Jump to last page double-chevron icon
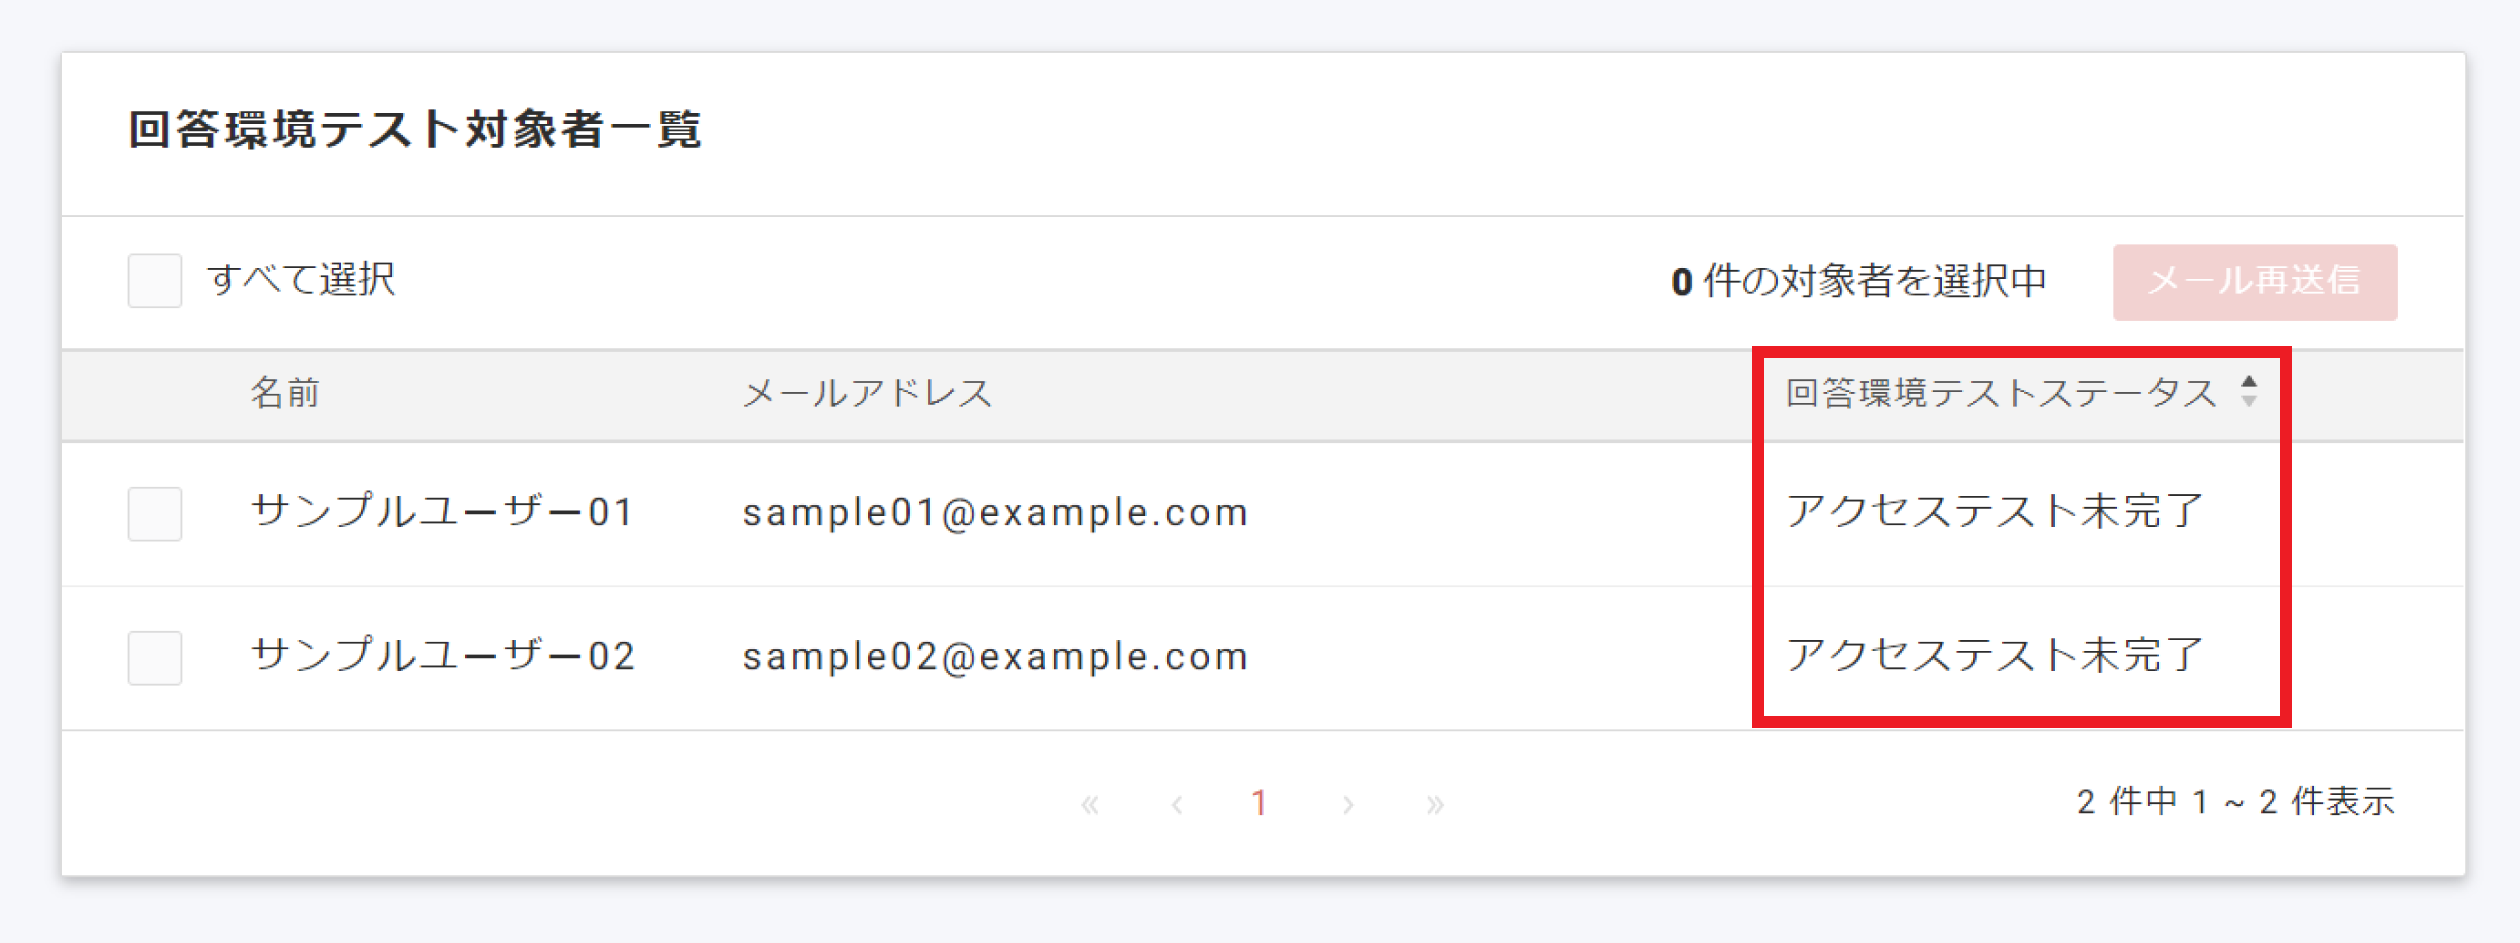This screenshot has height=943, width=2520. point(1435,804)
